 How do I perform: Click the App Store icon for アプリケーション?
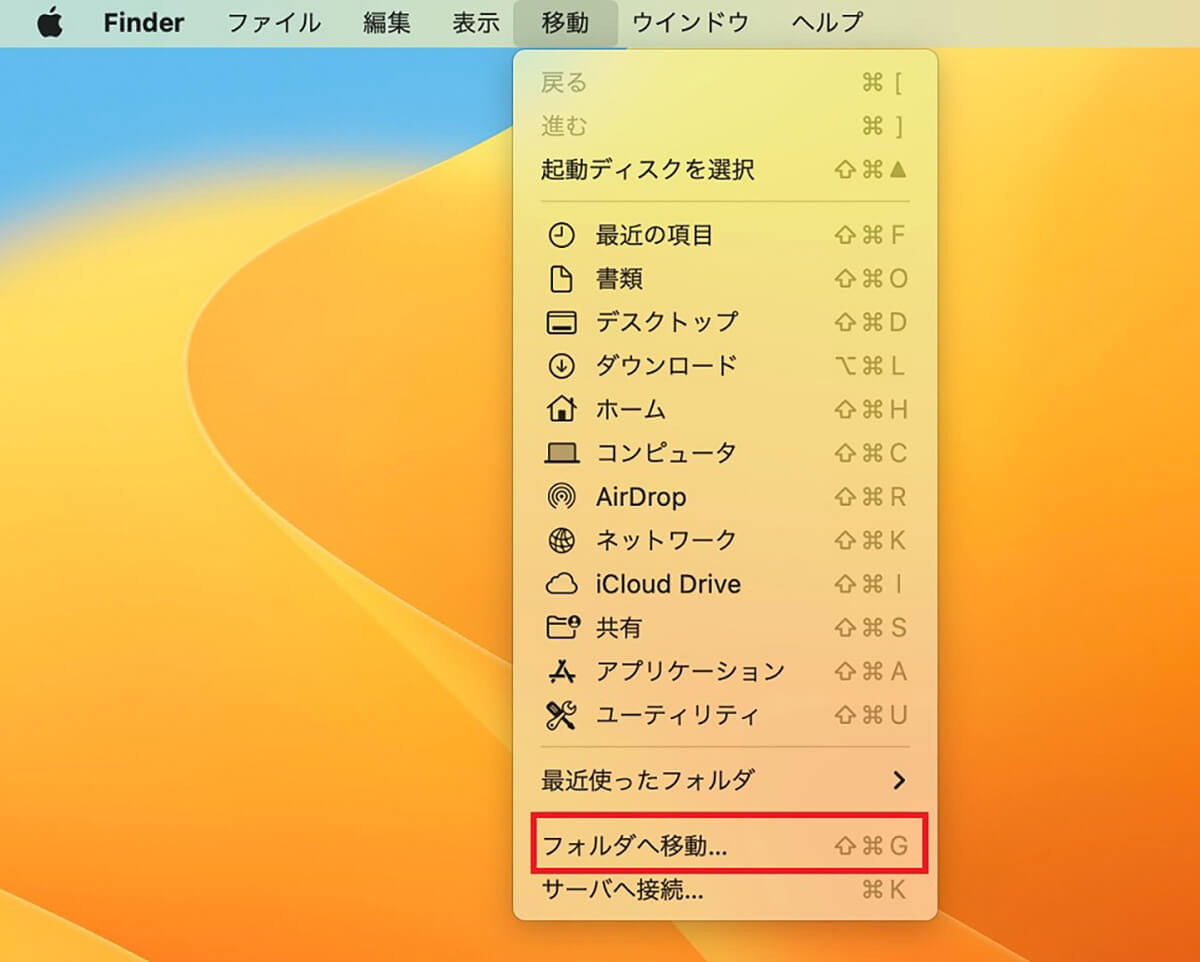click(x=562, y=671)
